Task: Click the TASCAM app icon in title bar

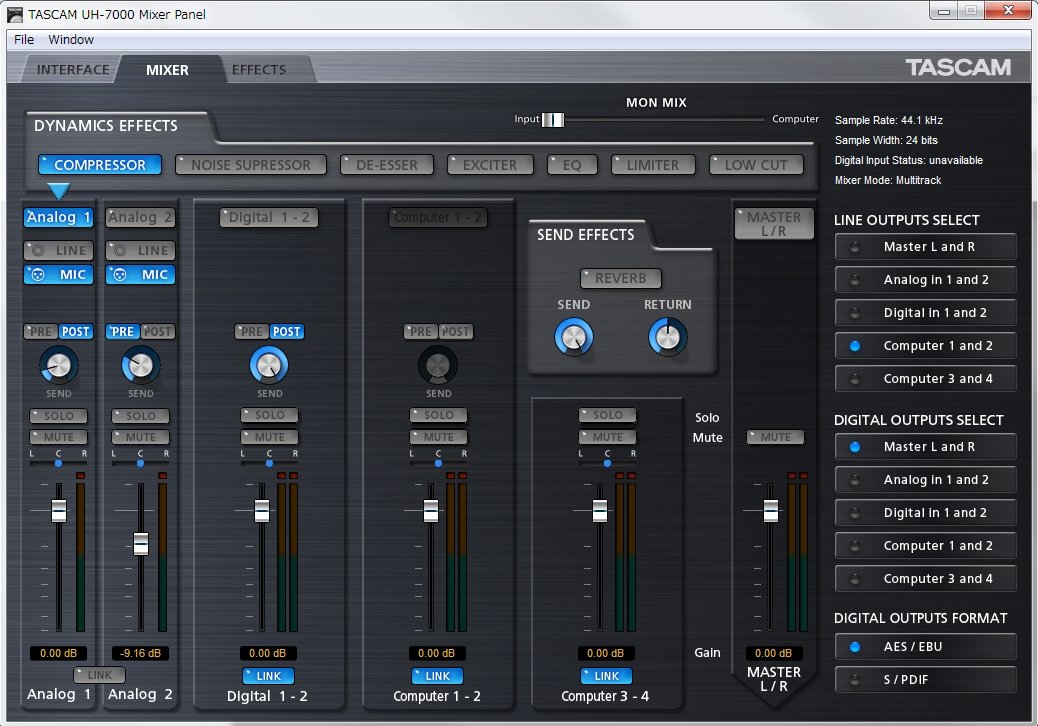Action: coord(17,15)
